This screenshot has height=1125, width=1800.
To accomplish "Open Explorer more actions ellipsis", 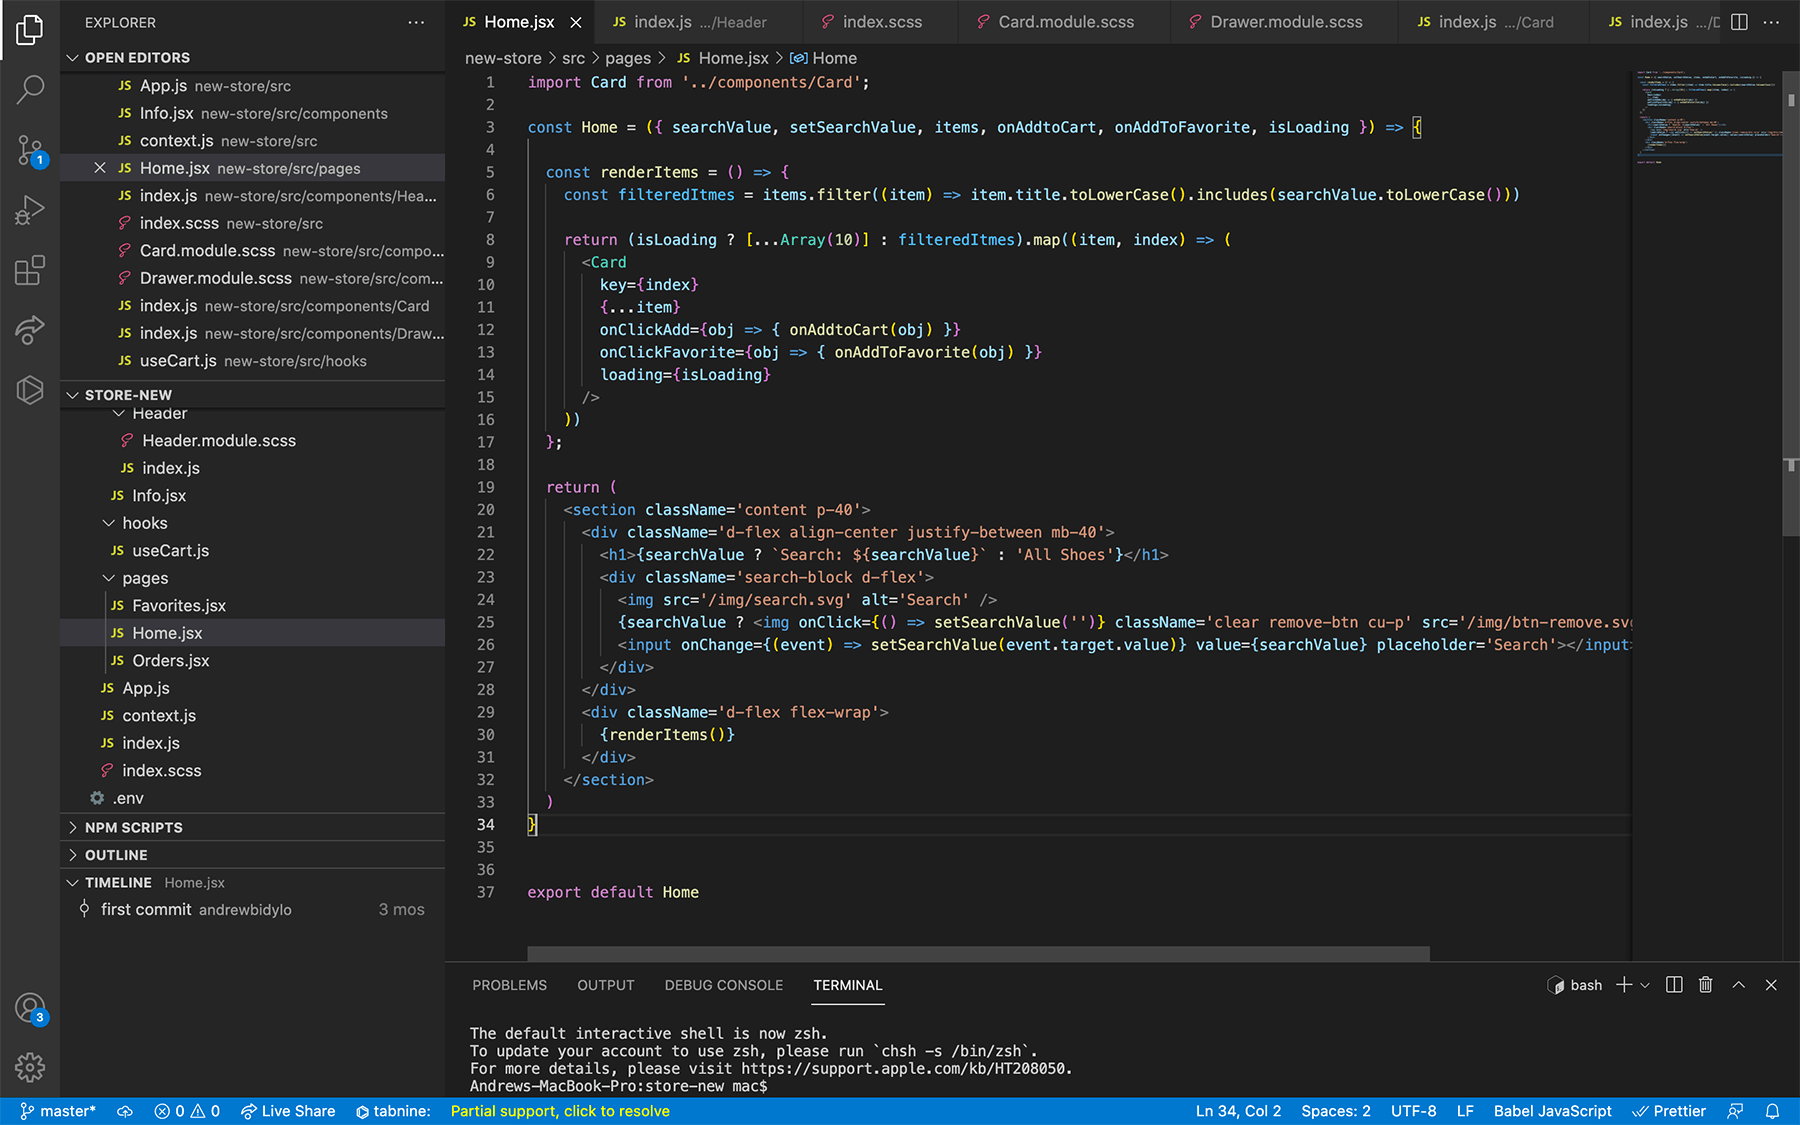I will [416, 22].
